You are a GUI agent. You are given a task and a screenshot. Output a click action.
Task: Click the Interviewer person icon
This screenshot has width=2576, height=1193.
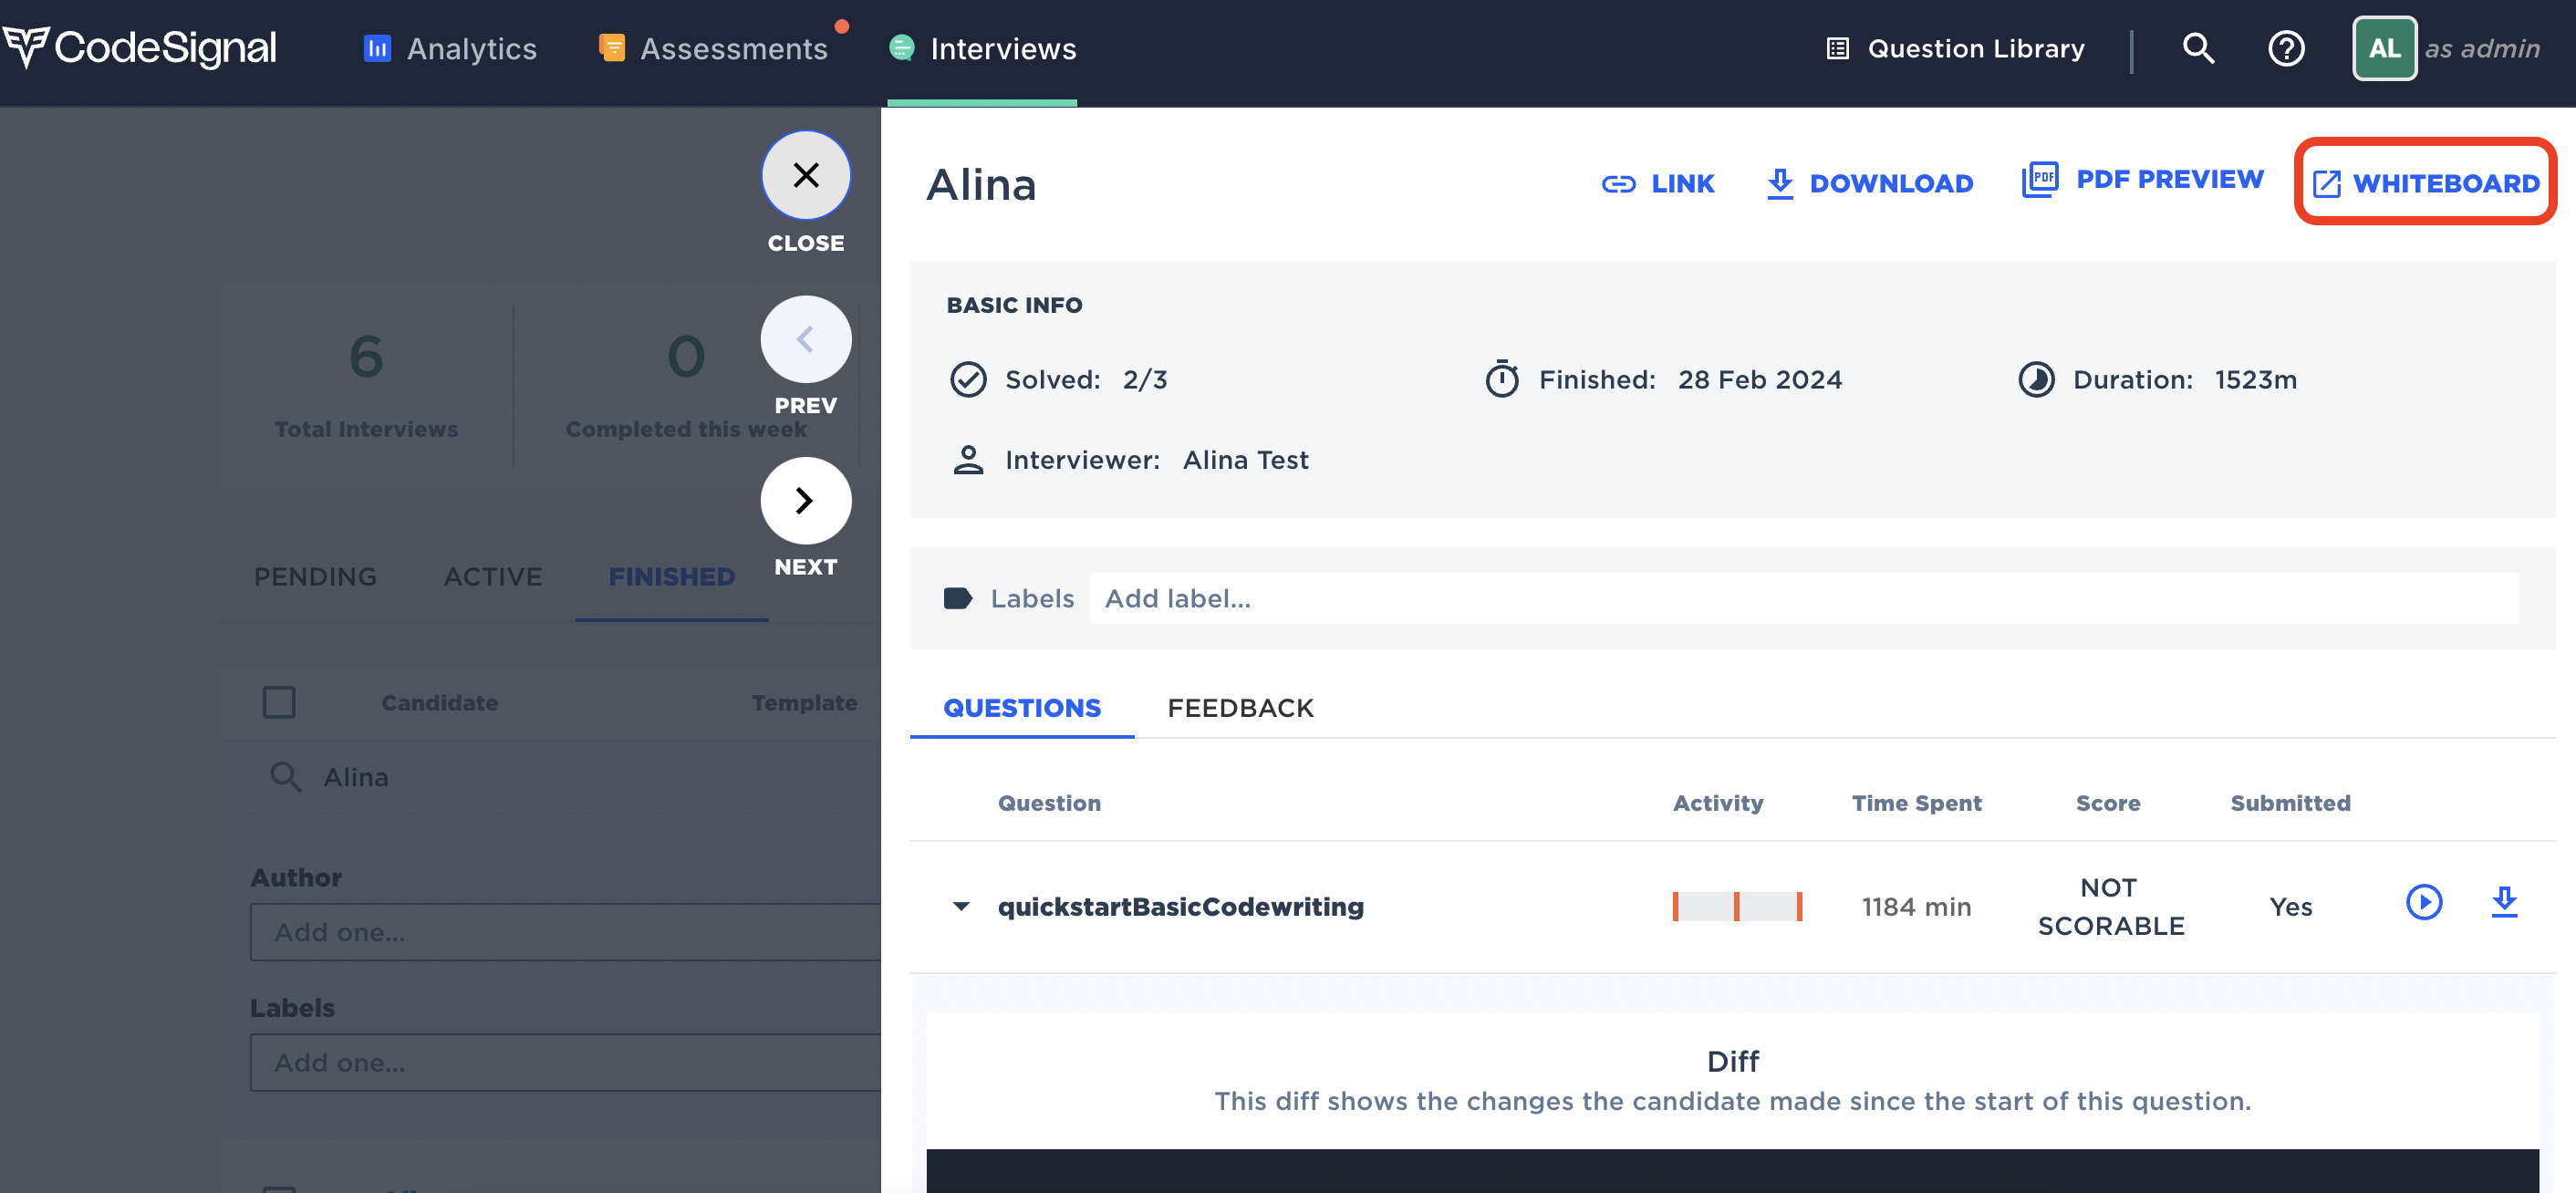click(x=967, y=460)
